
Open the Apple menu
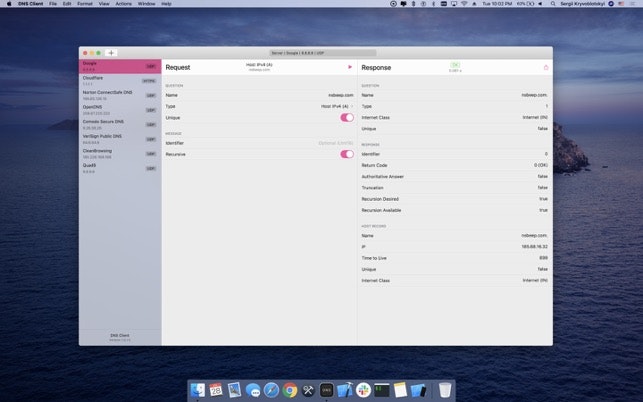(9, 4)
